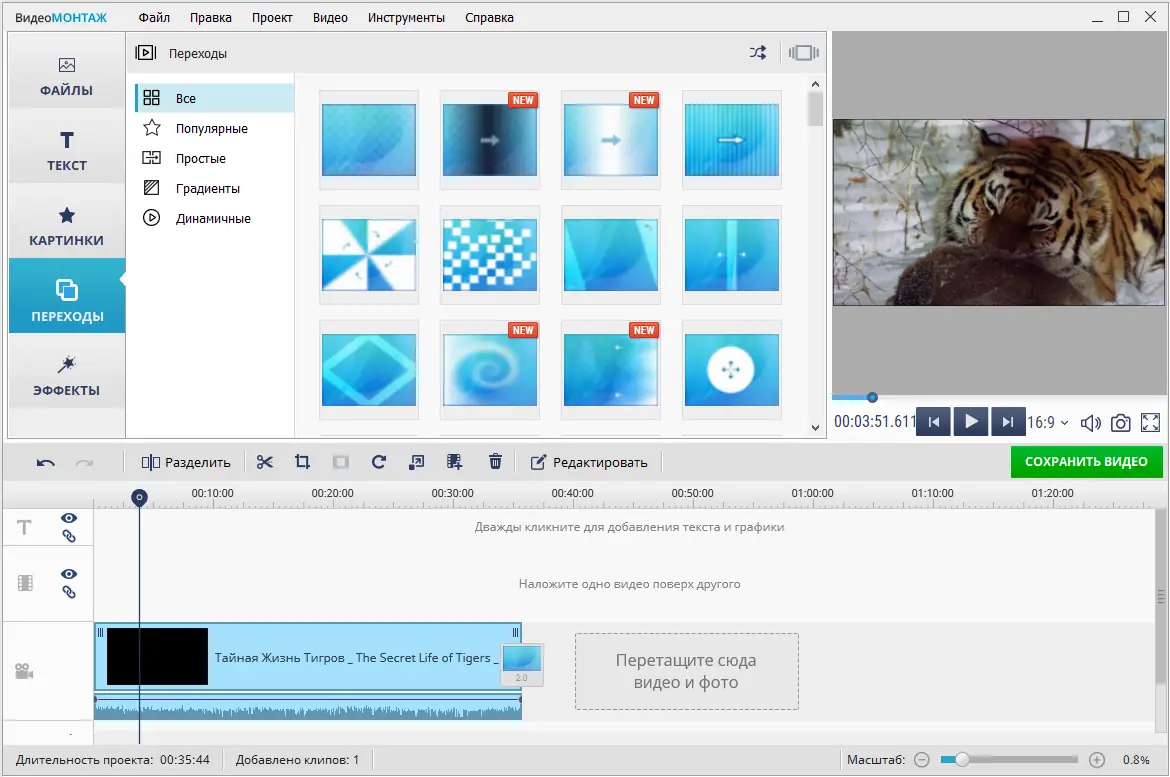Click the Масштаб zoom slider handle
1170x777 pixels.
click(x=962, y=760)
